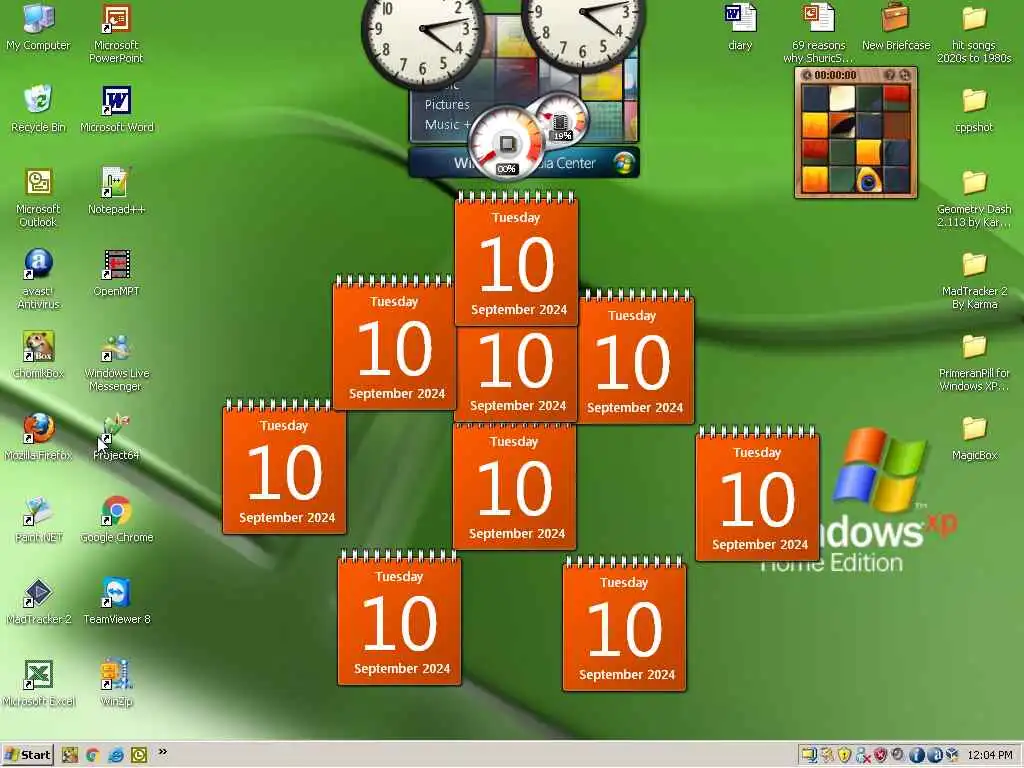This screenshot has height=768, width=1024.
Task: Open the Recycle Bin icon
Action: [38, 108]
